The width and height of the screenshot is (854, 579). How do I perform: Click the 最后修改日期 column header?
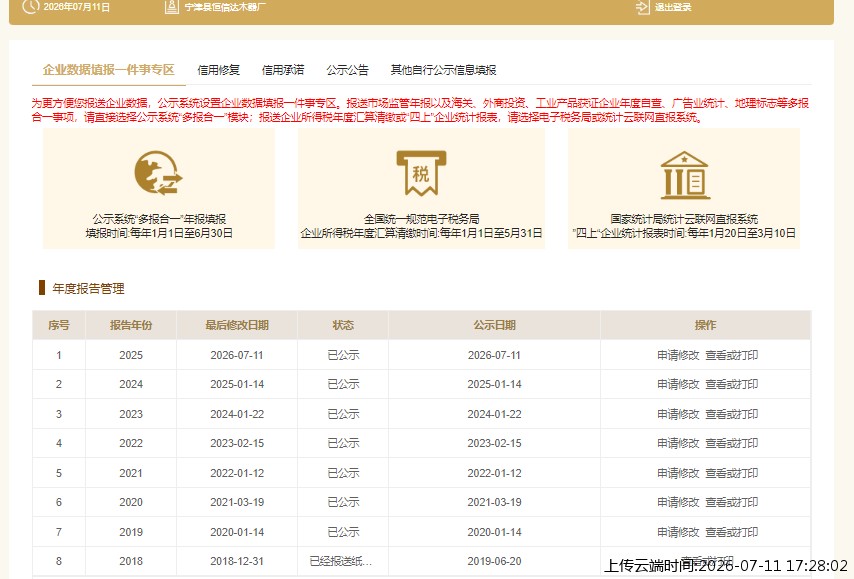click(237, 325)
